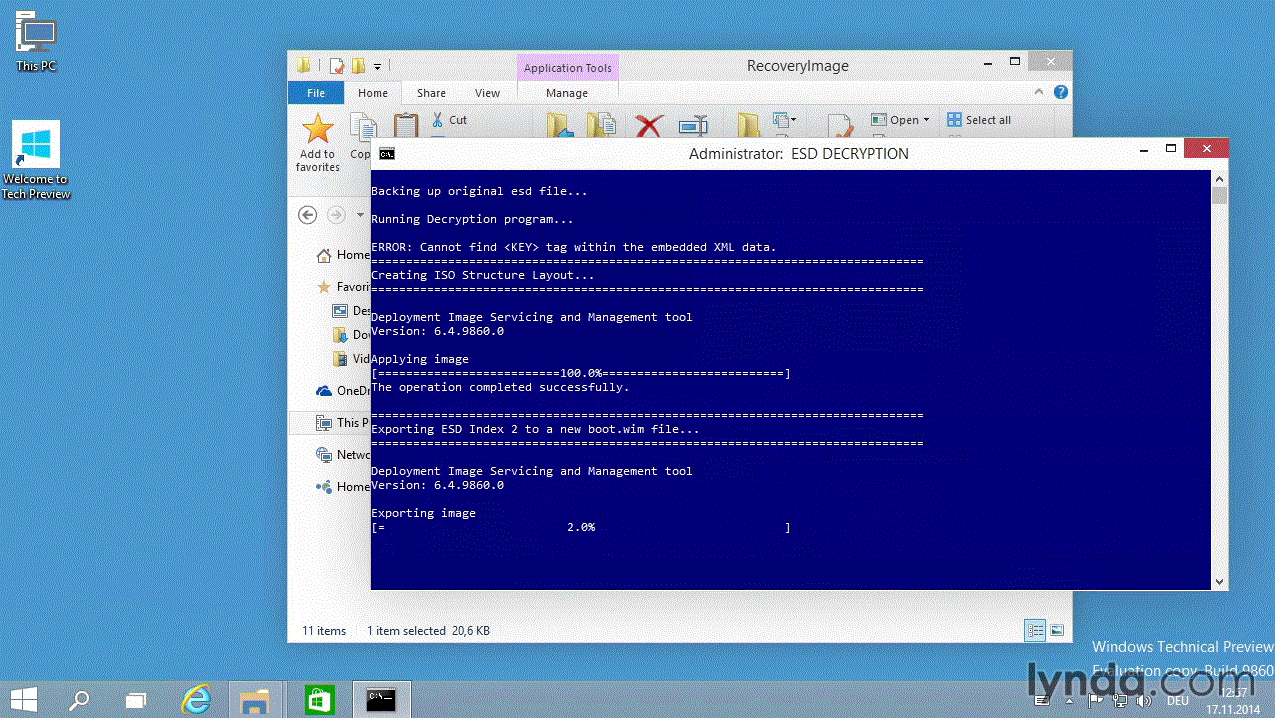Screen dimensions: 1275x718
Task: Select Homegroup in the navigation pane
Action: [x=343, y=487]
